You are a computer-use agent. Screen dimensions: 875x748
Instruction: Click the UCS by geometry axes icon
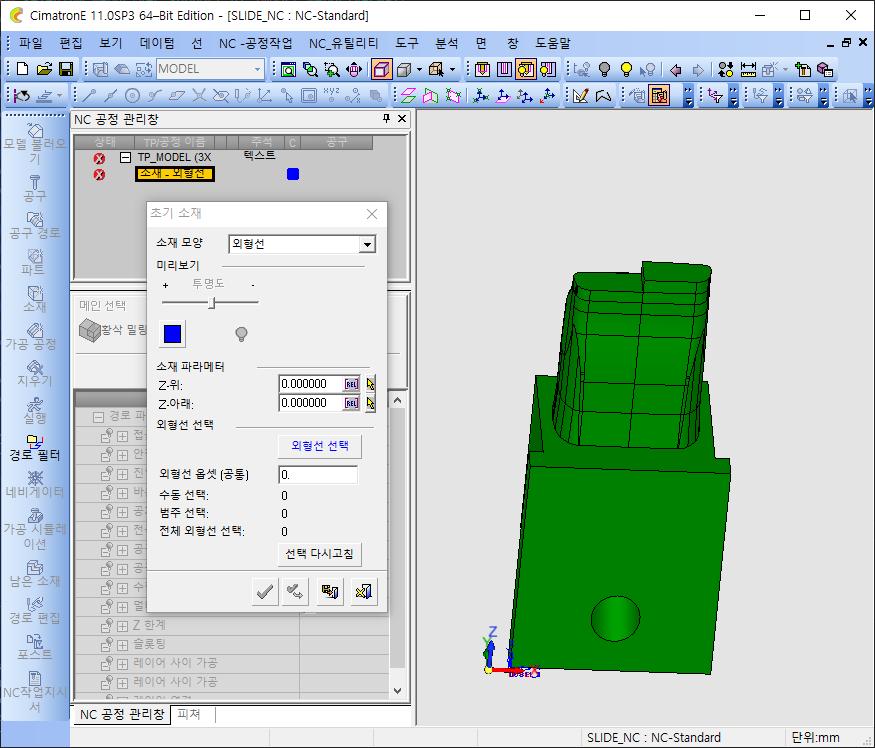pos(480,95)
